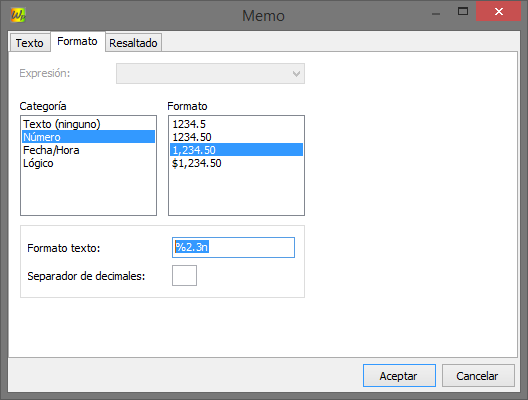Select the Formato tab

point(77,41)
